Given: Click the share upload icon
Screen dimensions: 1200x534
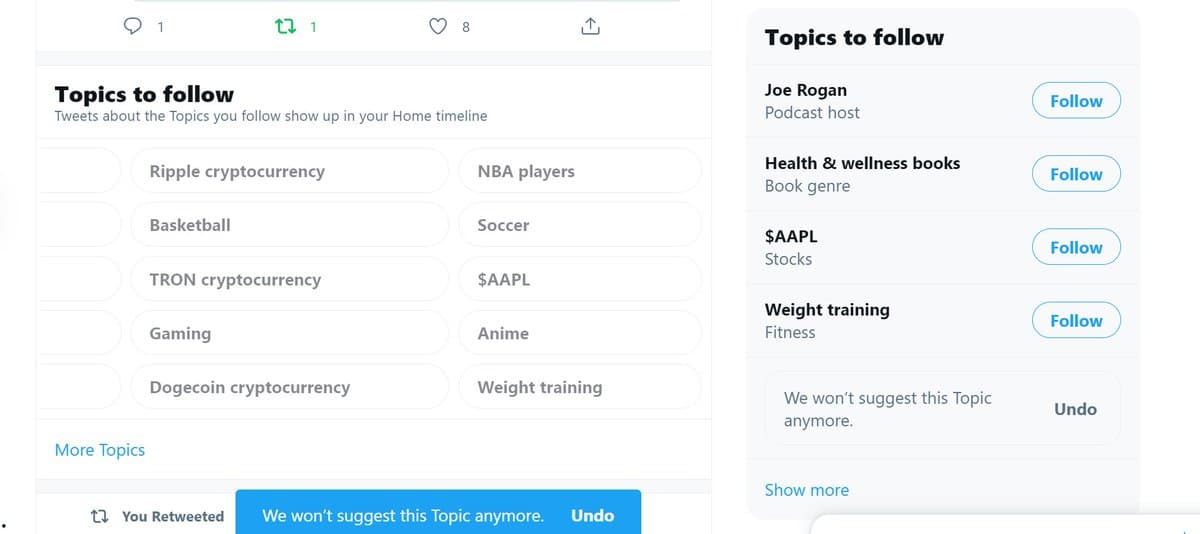Looking at the screenshot, I should tap(590, 27).
